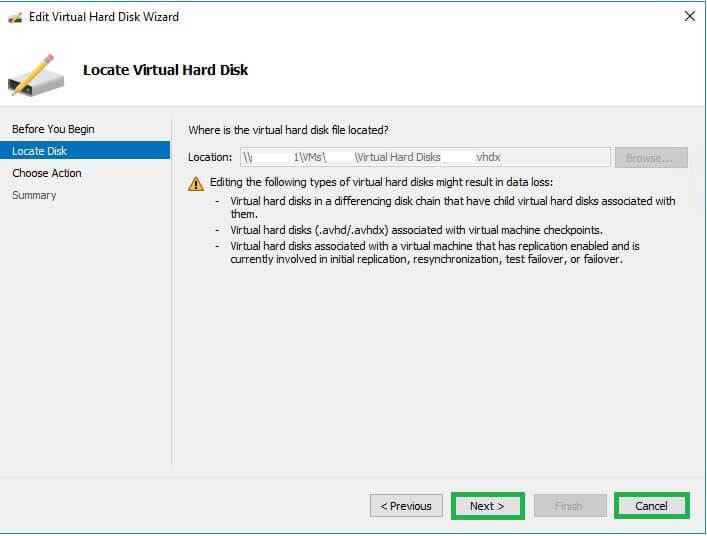Click the differencing disk chain bullet text

pyautogui.click(x=453, y=207)
